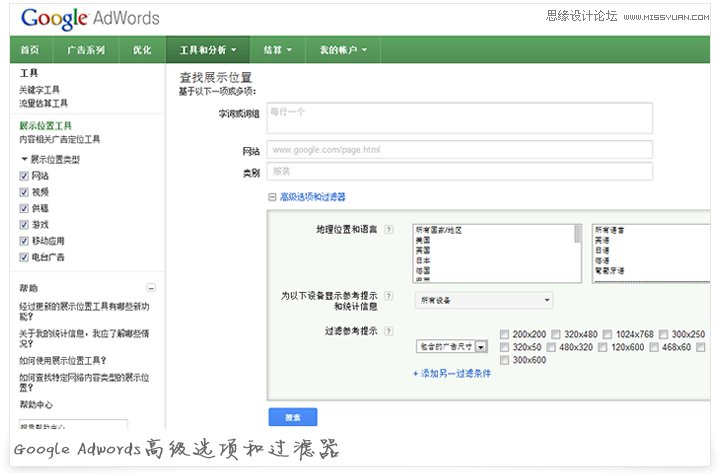Collapse 高级选项和过滤器 with minus icon

click(x=272, y=197)
